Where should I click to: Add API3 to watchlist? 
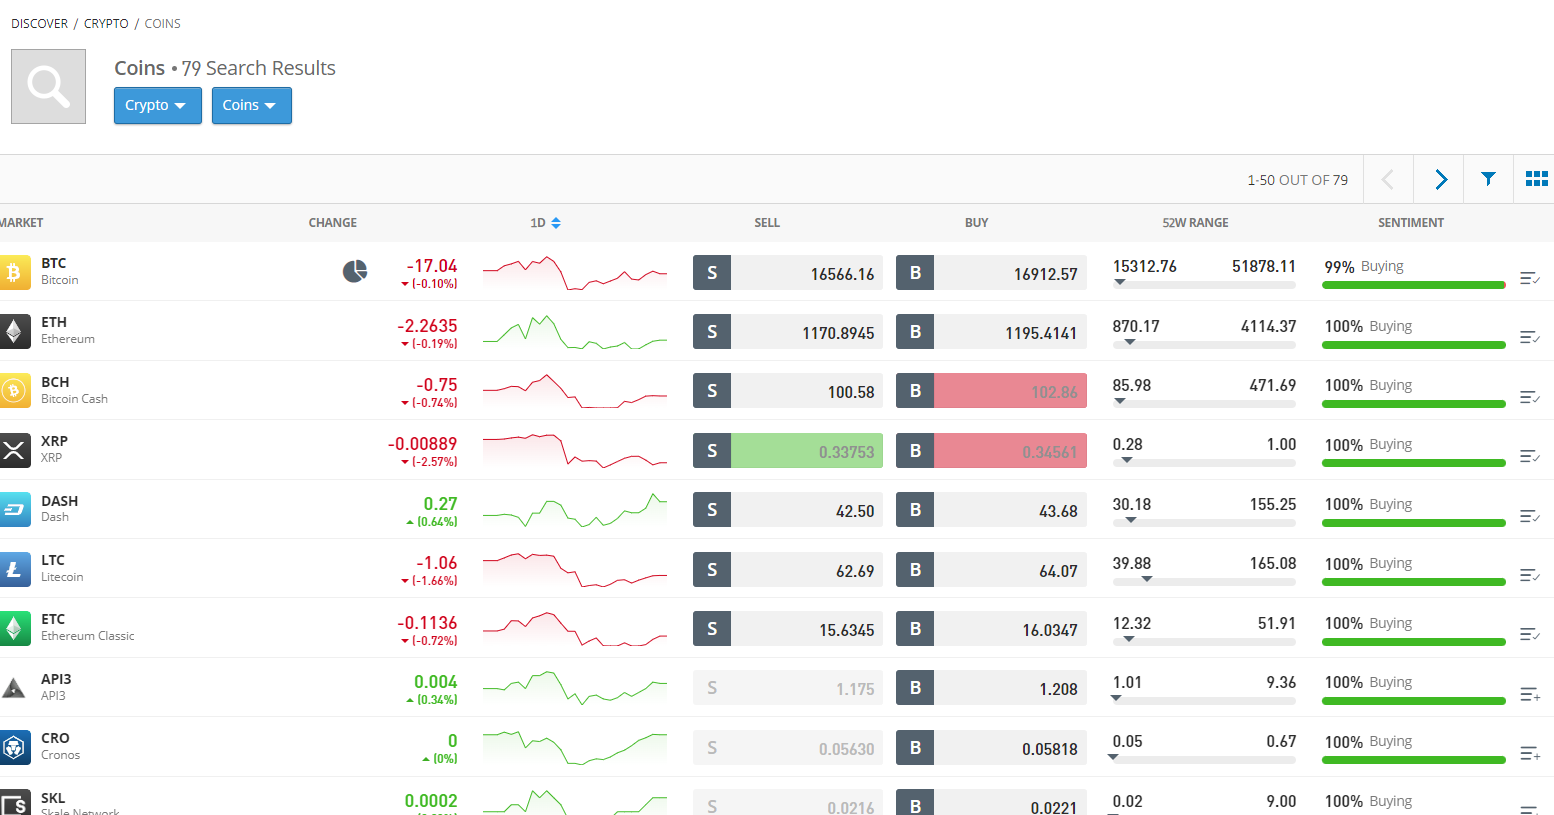[x=1529, y=694]
